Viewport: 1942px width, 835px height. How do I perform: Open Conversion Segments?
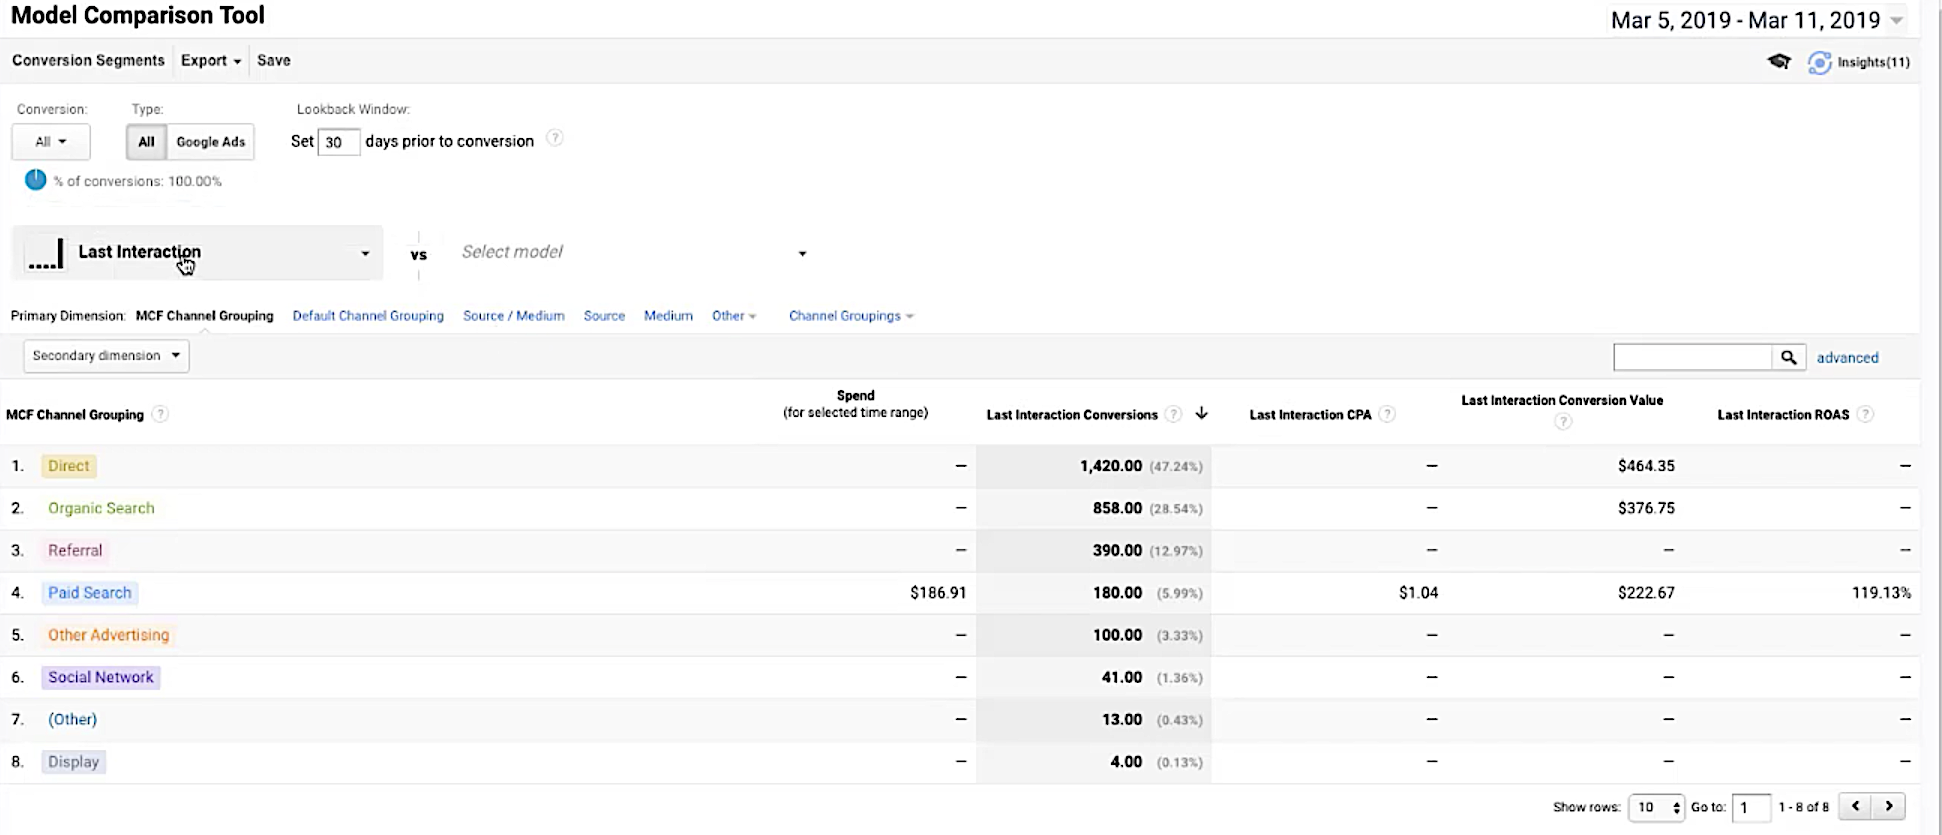pyautogui.click(x=88, y=61)
